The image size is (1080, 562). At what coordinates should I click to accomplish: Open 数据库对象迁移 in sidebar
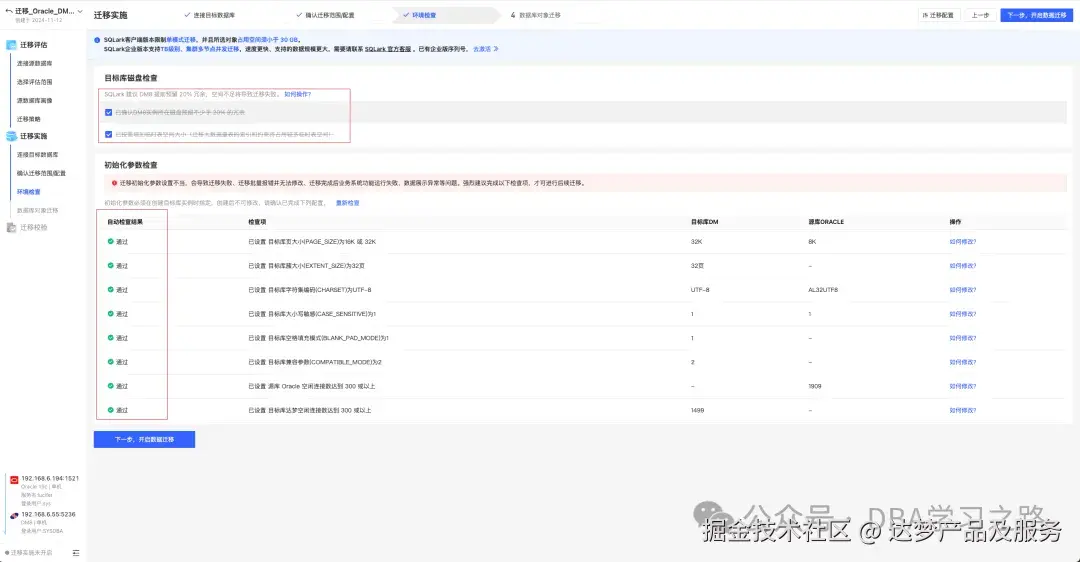(38, 211)
